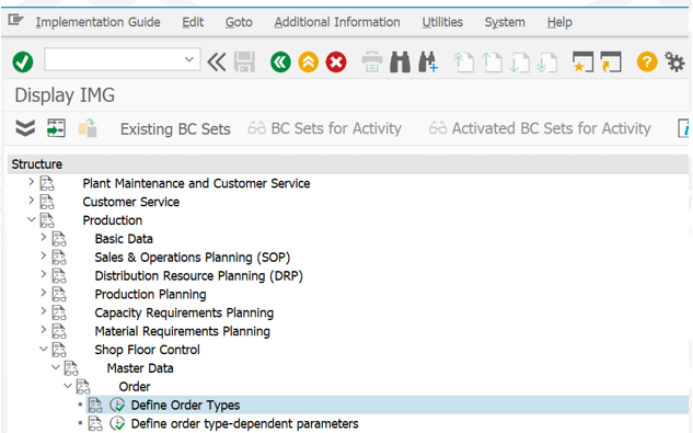Open the gear Customize Layout icon
This screenshot has width=693, height=433.
tap(675, 62)
